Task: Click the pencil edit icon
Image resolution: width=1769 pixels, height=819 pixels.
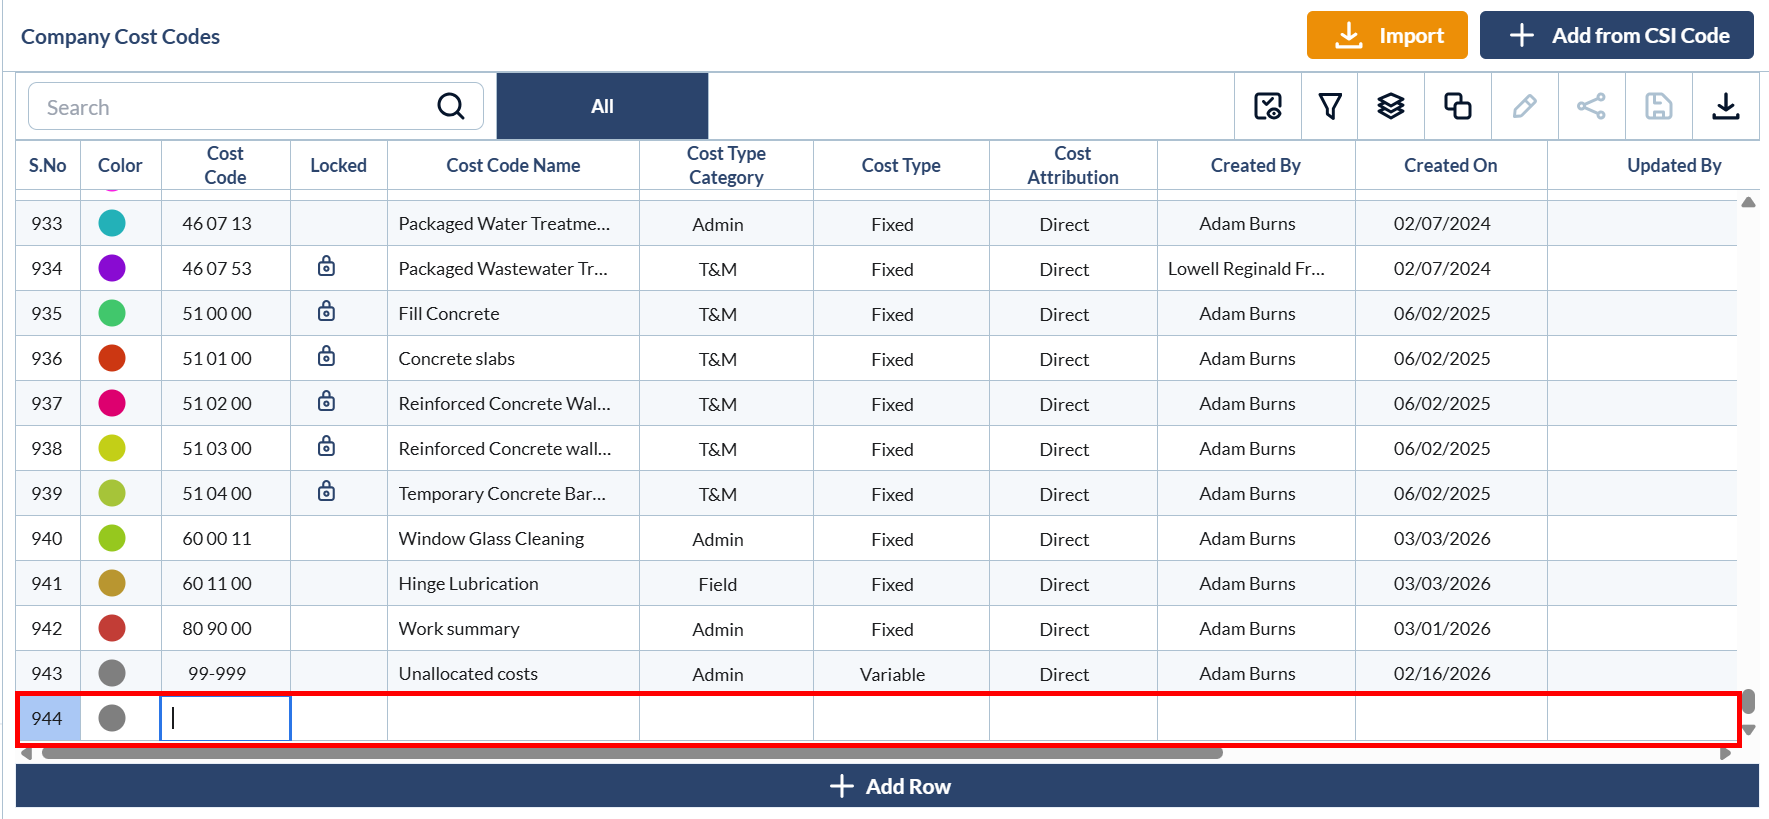Action: click(x=1524, y=106)
